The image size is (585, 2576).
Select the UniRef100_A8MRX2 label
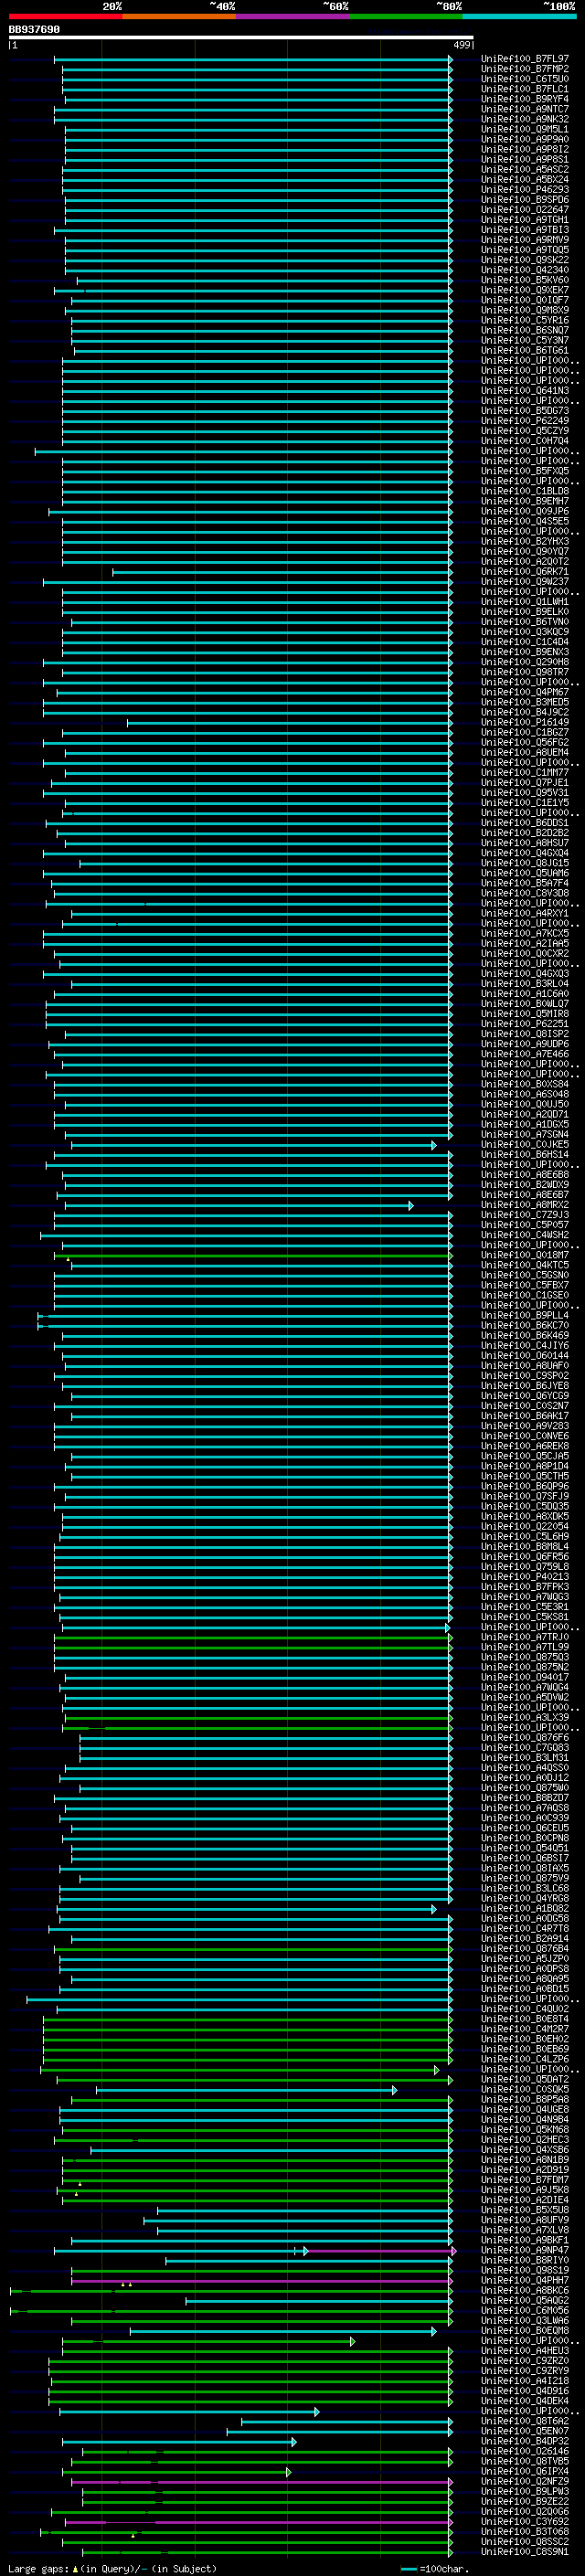tap(525, 1205)
